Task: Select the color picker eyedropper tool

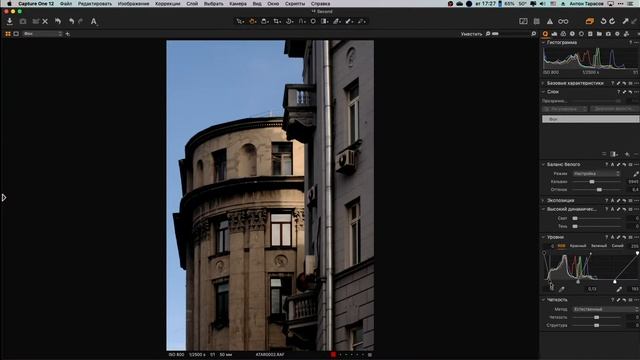Action: (x=337, y=21)
